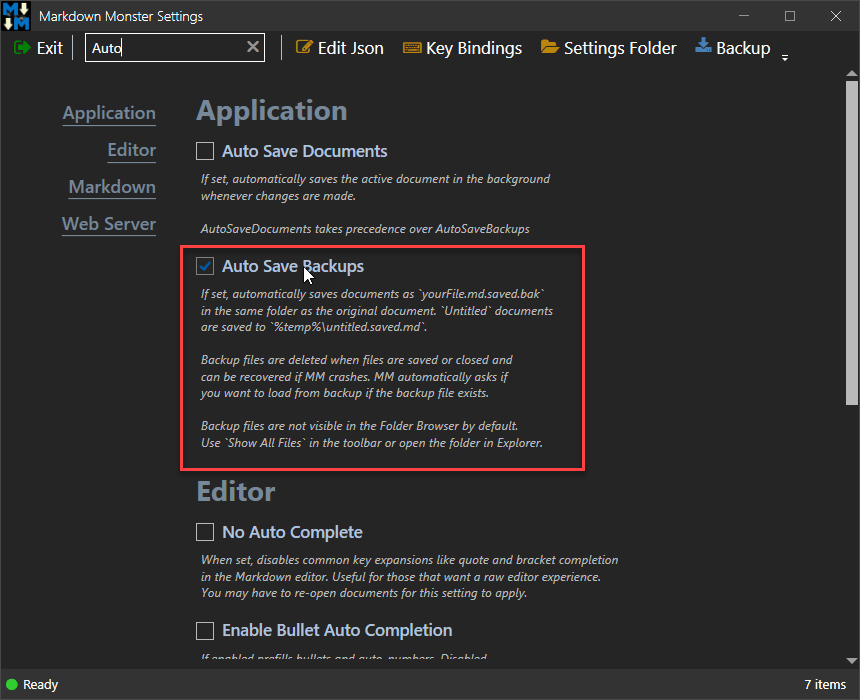This screenshot has width=860, height=700.
Task: Jump to the Web Server section link
Action: pyautogui.click(x=109, y=224)
